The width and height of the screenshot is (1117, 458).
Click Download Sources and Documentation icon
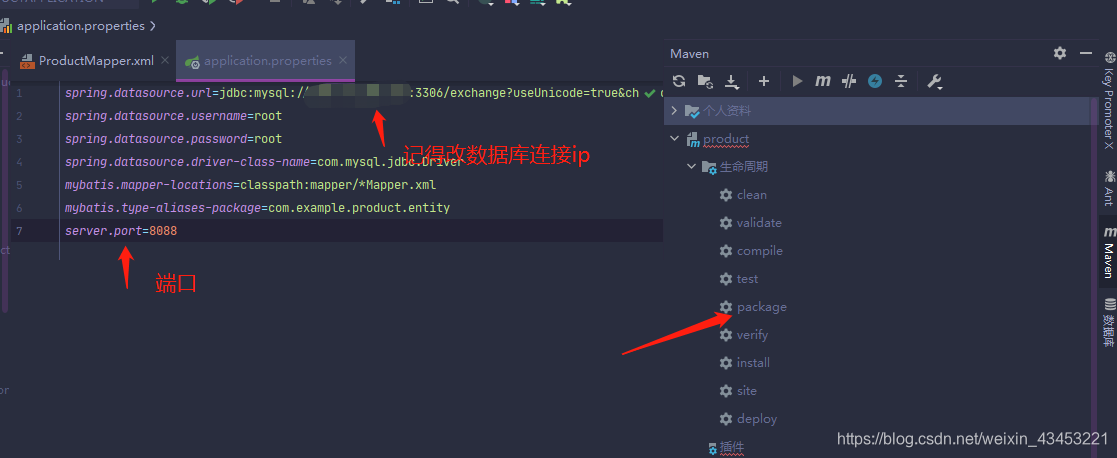tap(732, 81)
